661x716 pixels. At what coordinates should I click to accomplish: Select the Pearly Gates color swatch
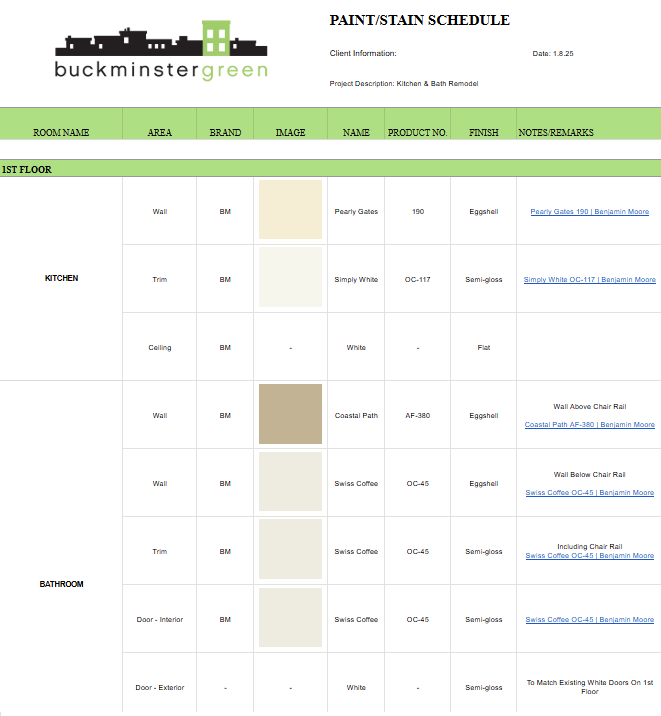coord(290,210)
